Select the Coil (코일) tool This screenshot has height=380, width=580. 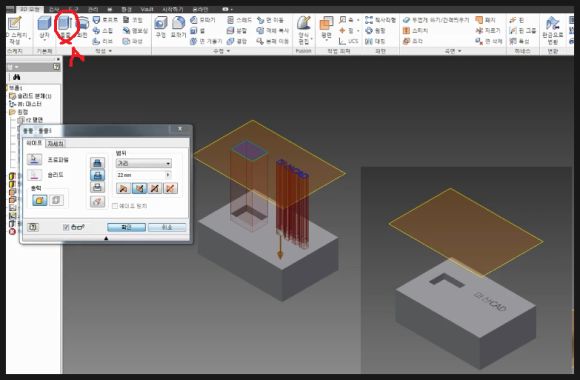(x=133, y=20)
